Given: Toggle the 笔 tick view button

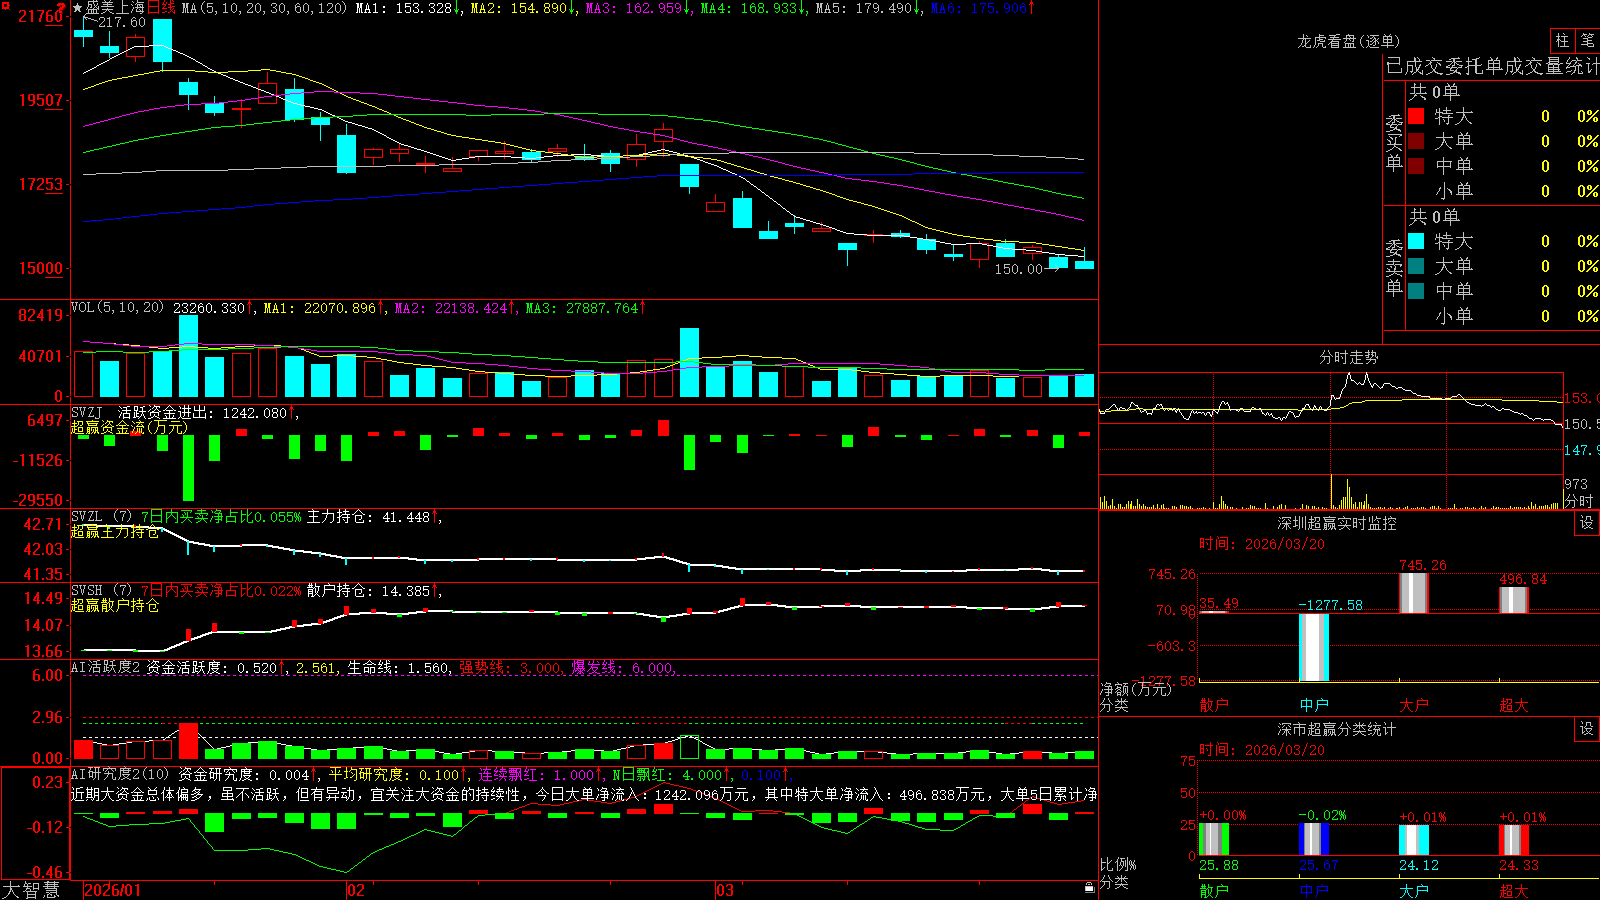Looking at the screenshot, I should 1587,40.
